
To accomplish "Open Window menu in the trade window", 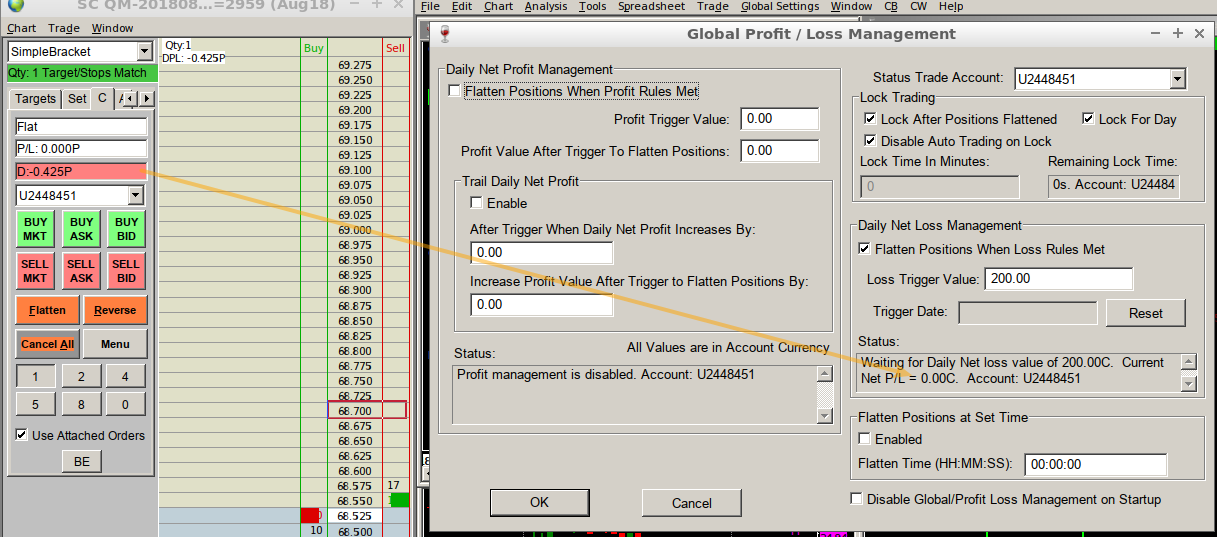I will click(112, 29).
